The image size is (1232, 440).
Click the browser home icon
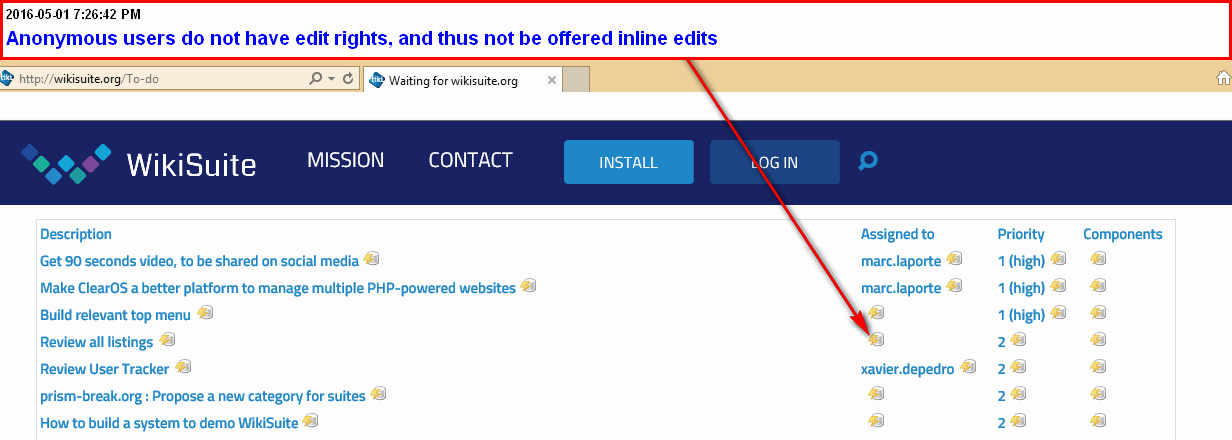[x=1222, y=79]
